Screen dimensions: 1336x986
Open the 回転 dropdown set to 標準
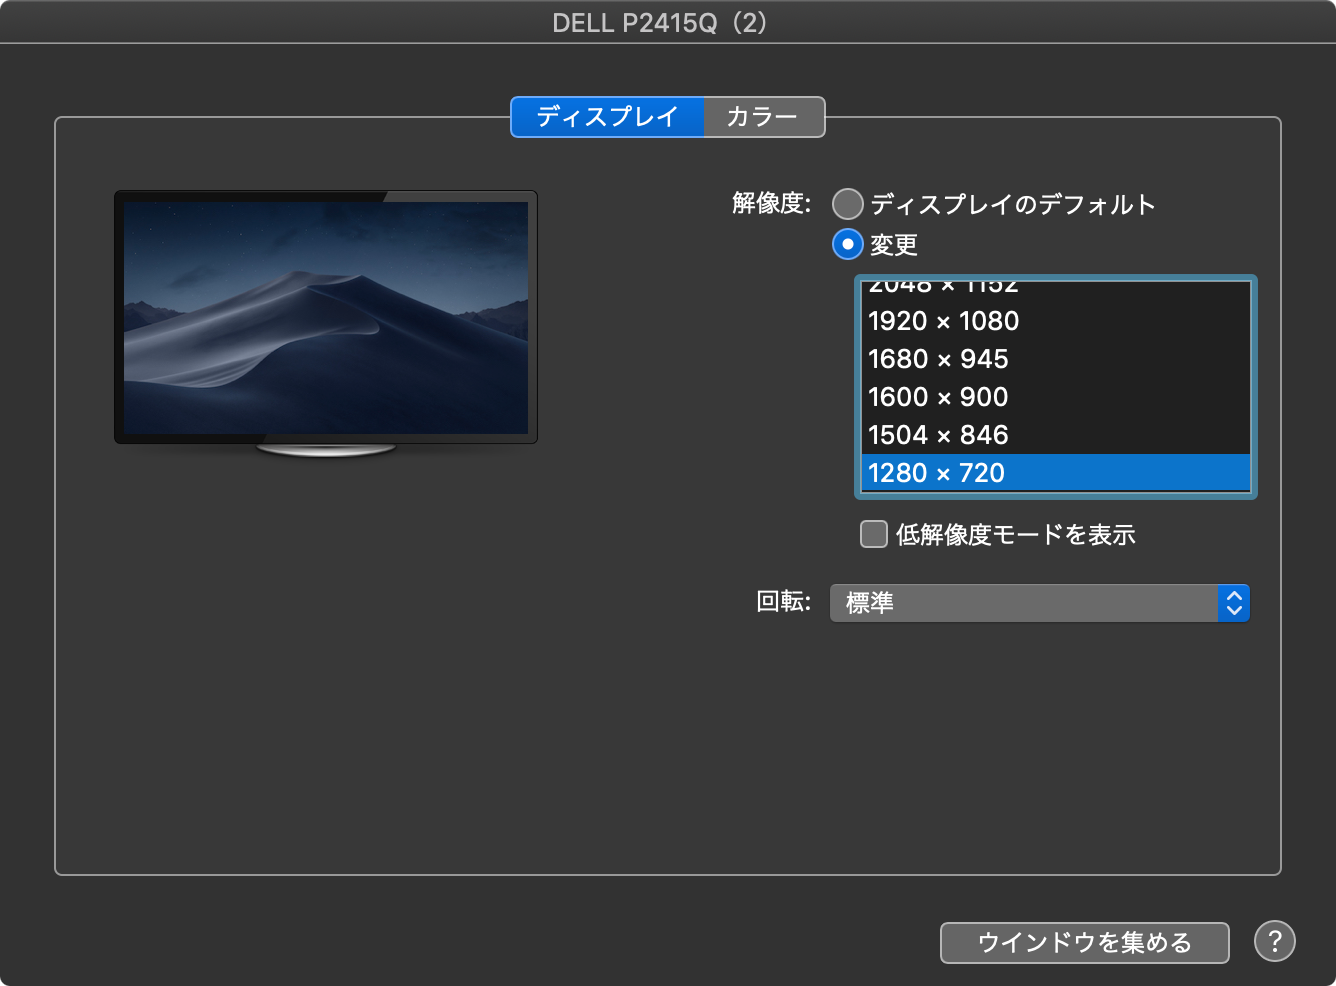tap(1040, 603)
